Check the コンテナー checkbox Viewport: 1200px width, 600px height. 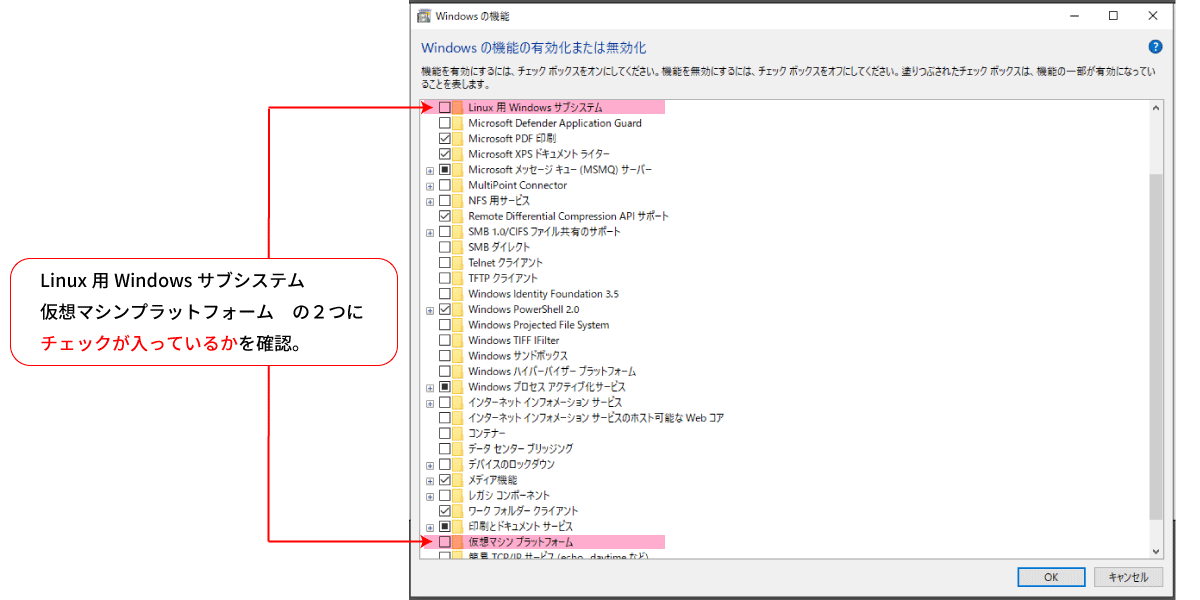point(445,433)
